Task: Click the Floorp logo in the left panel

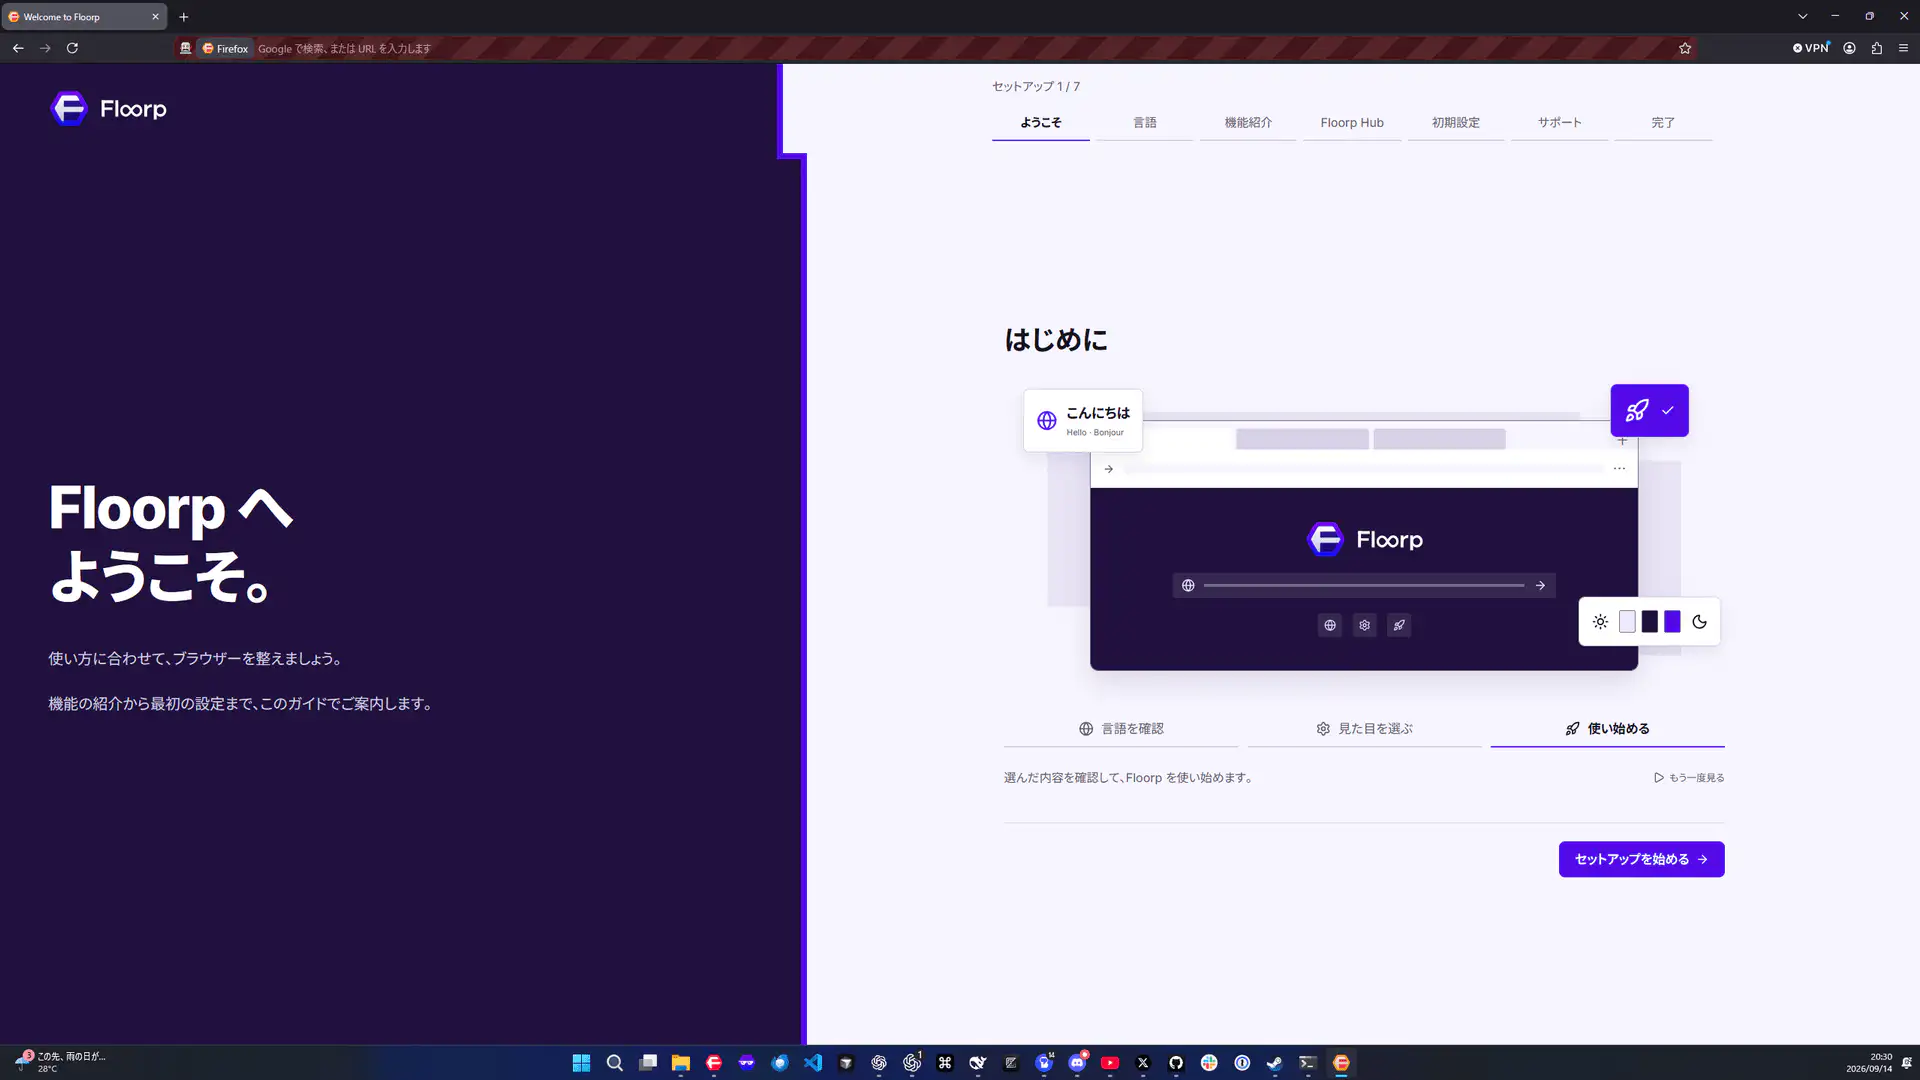Action: 108,108
